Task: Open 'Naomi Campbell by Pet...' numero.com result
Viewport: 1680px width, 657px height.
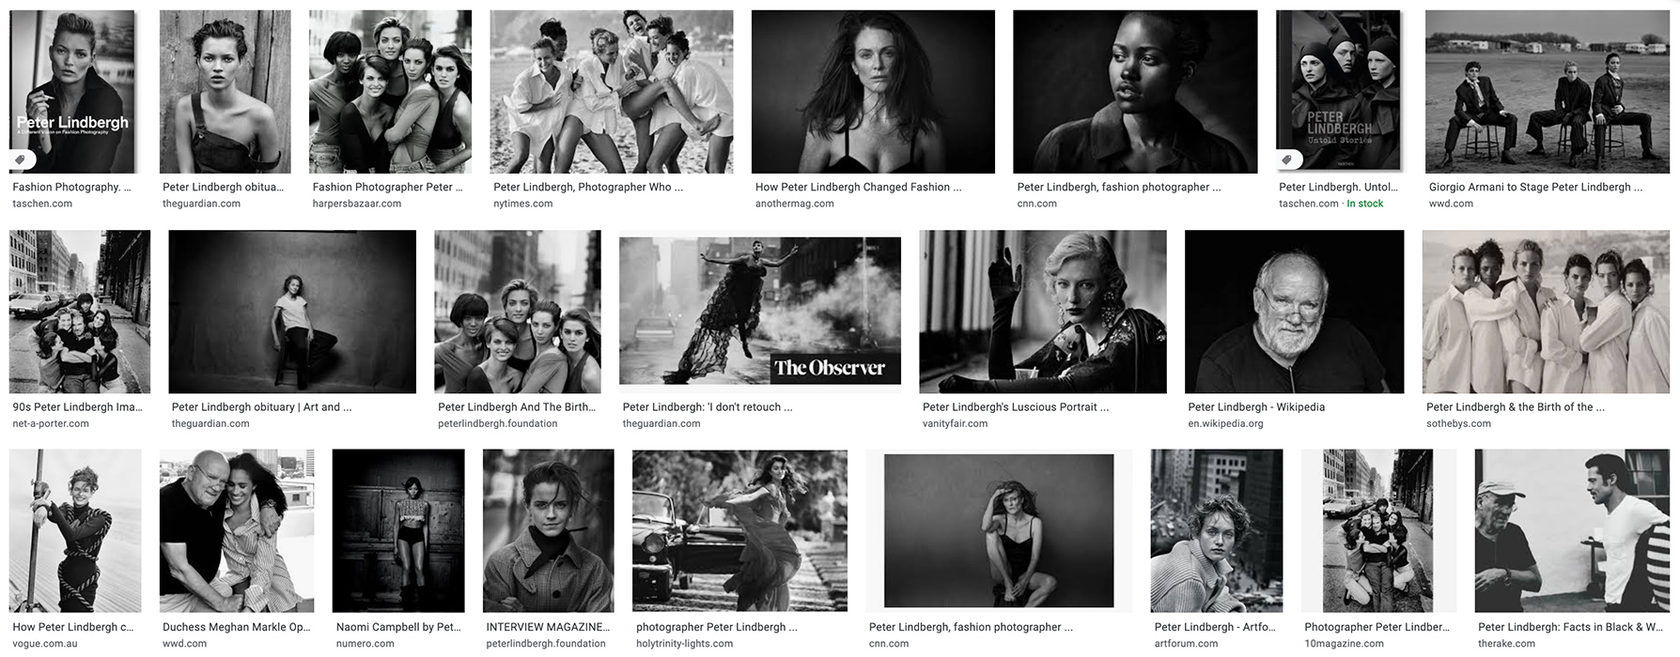Action: pos(398,627)
